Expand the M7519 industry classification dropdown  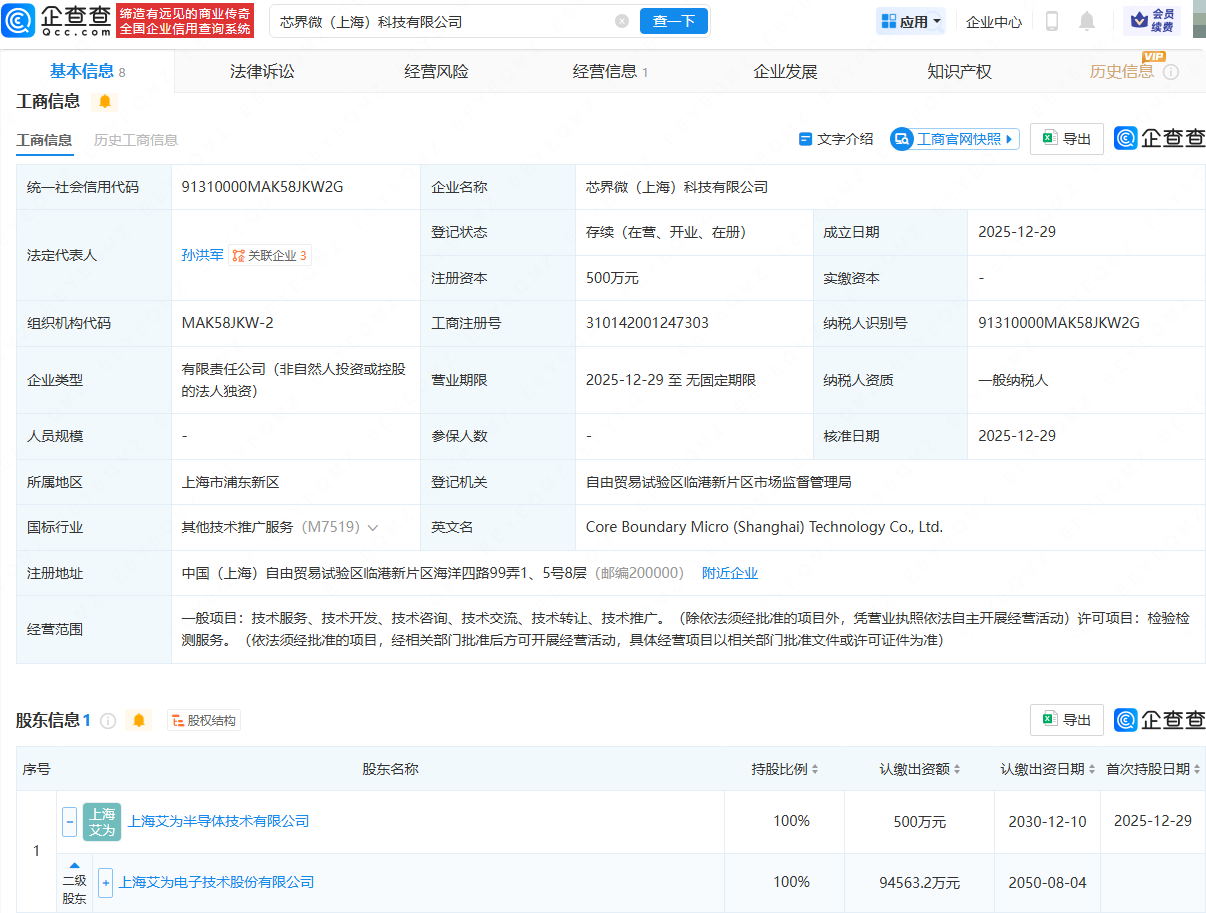373,527
